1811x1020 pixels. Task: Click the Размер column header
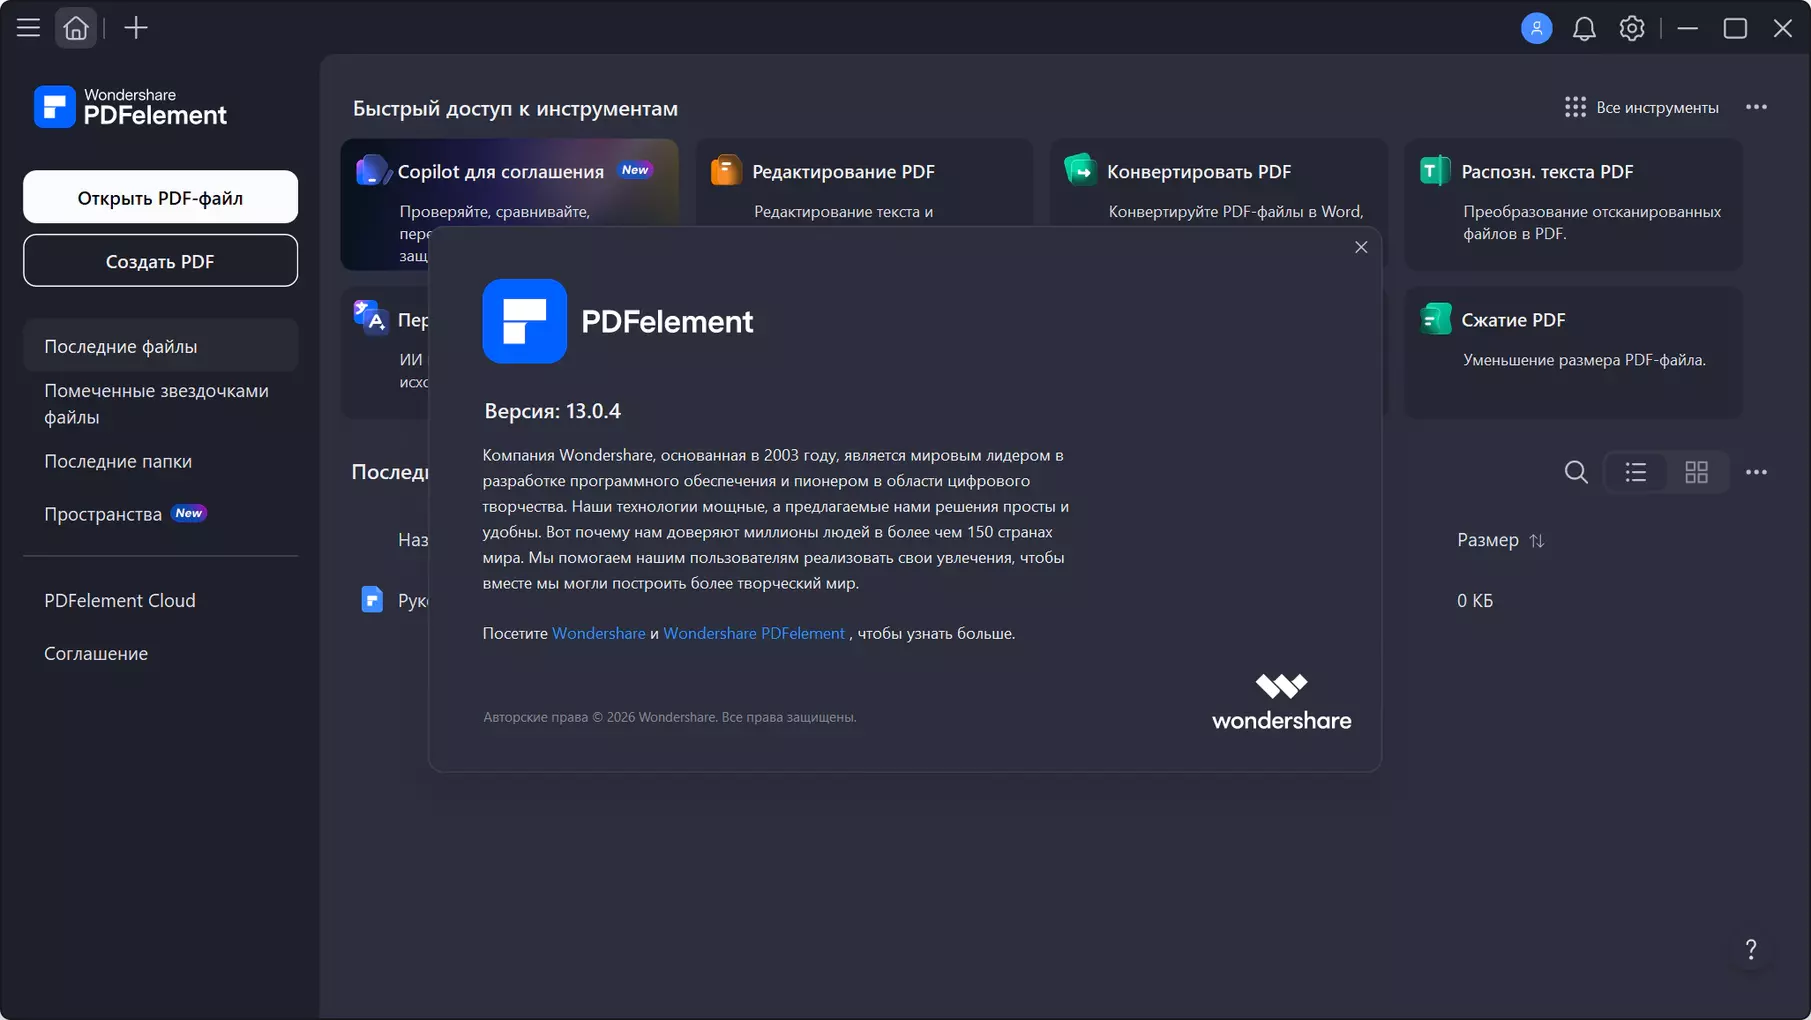click(1487, 540)
